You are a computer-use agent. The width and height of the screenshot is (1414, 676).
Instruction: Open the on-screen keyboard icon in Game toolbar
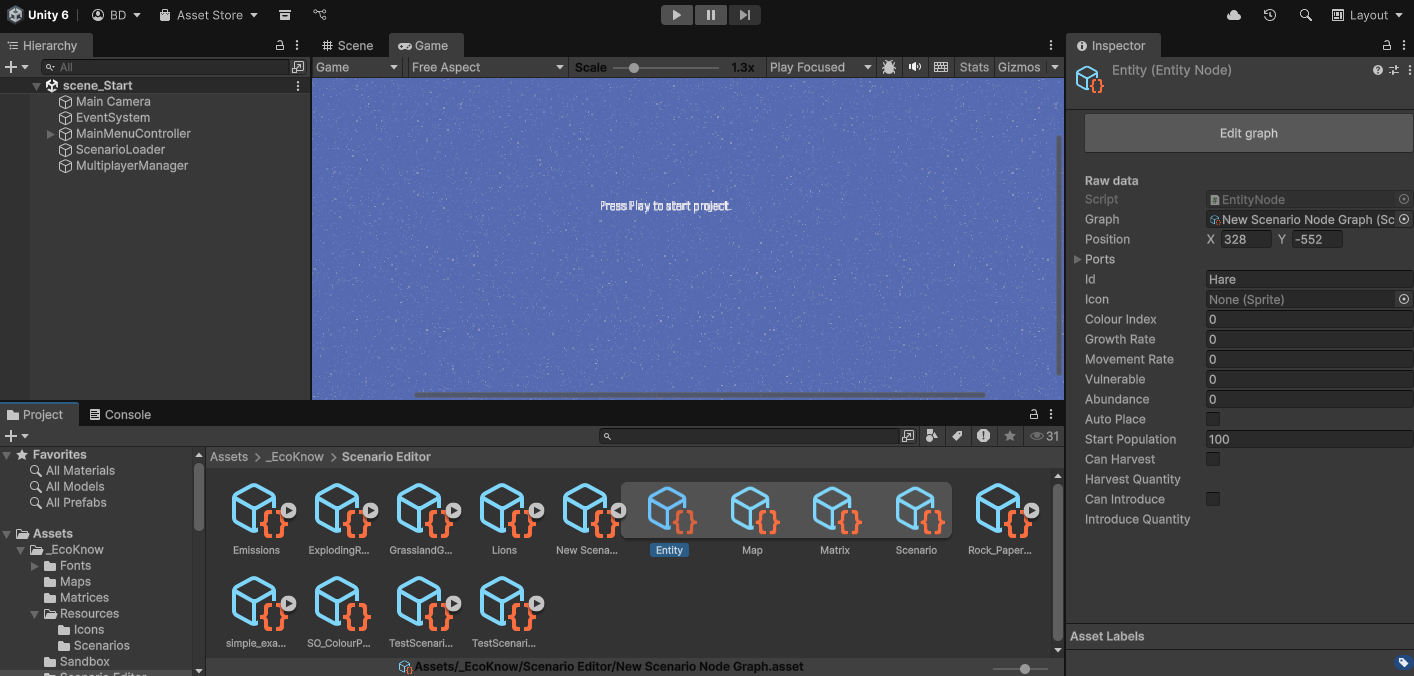(x=940, y=67)
